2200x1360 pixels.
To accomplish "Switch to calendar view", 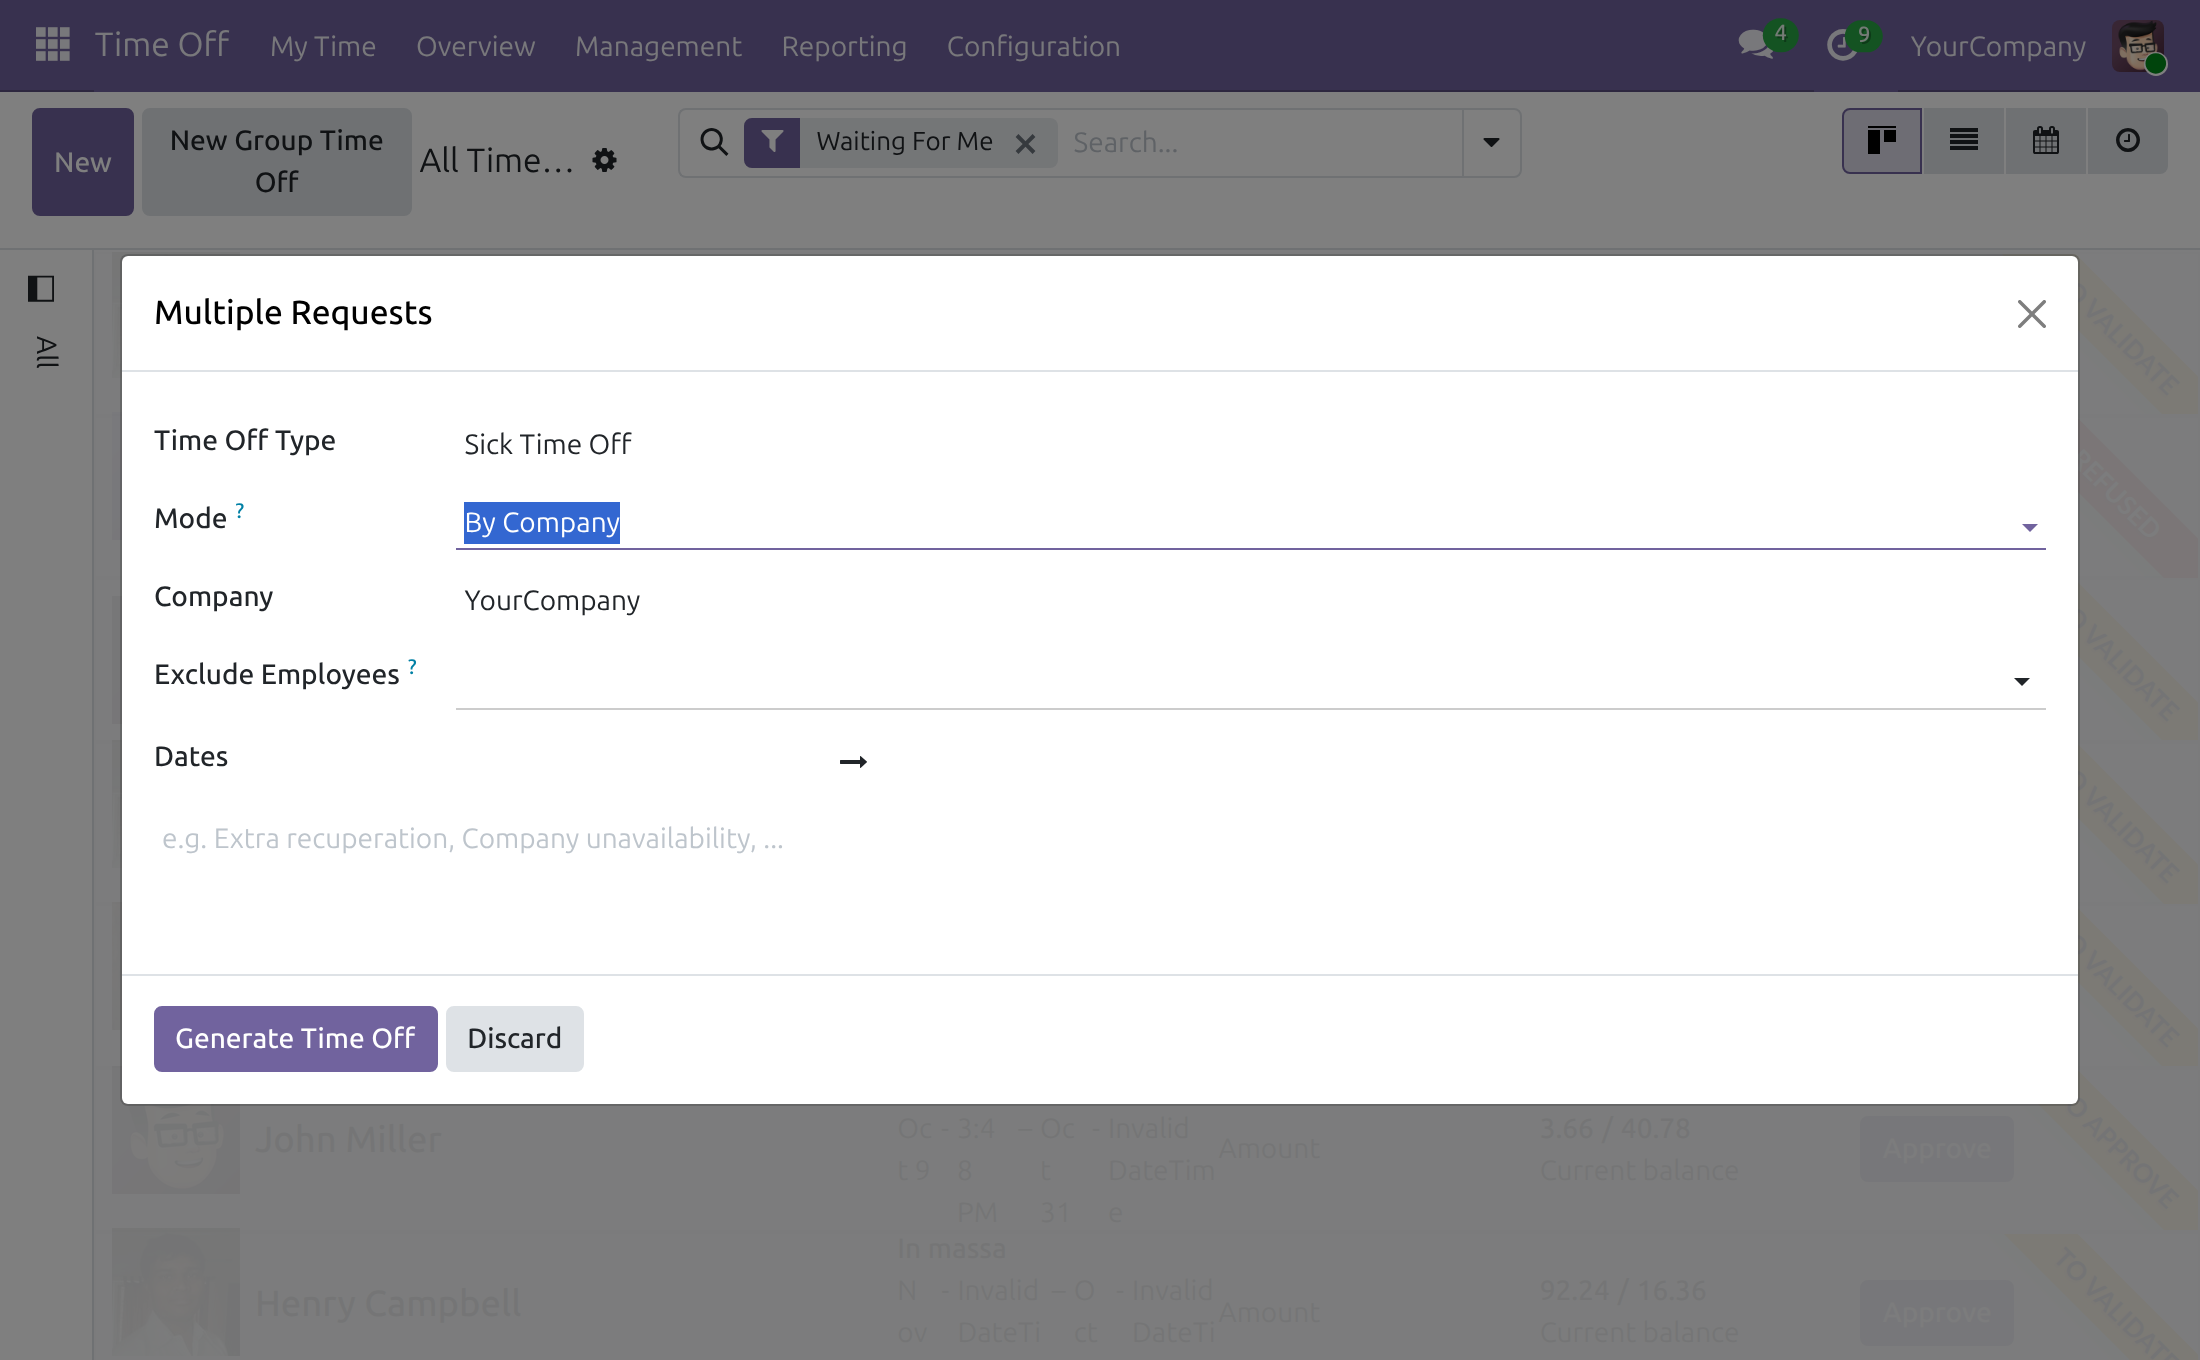I will point(2046,141).
